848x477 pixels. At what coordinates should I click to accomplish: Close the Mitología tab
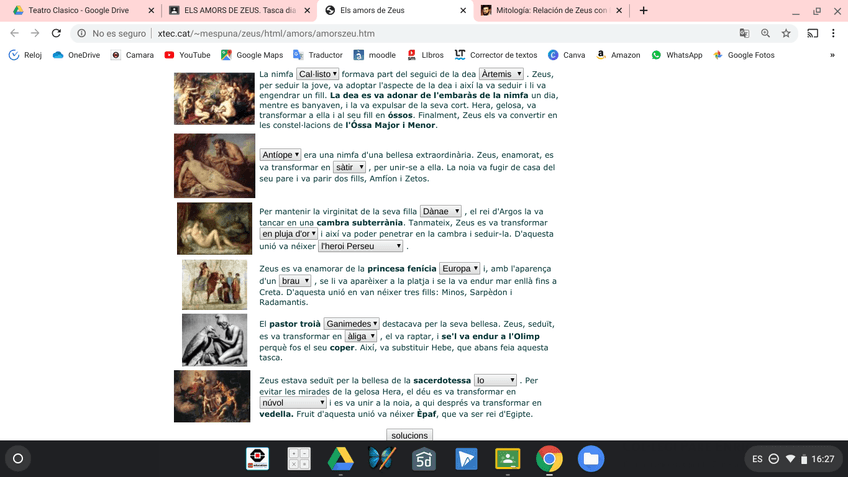(x=619, y=10)
